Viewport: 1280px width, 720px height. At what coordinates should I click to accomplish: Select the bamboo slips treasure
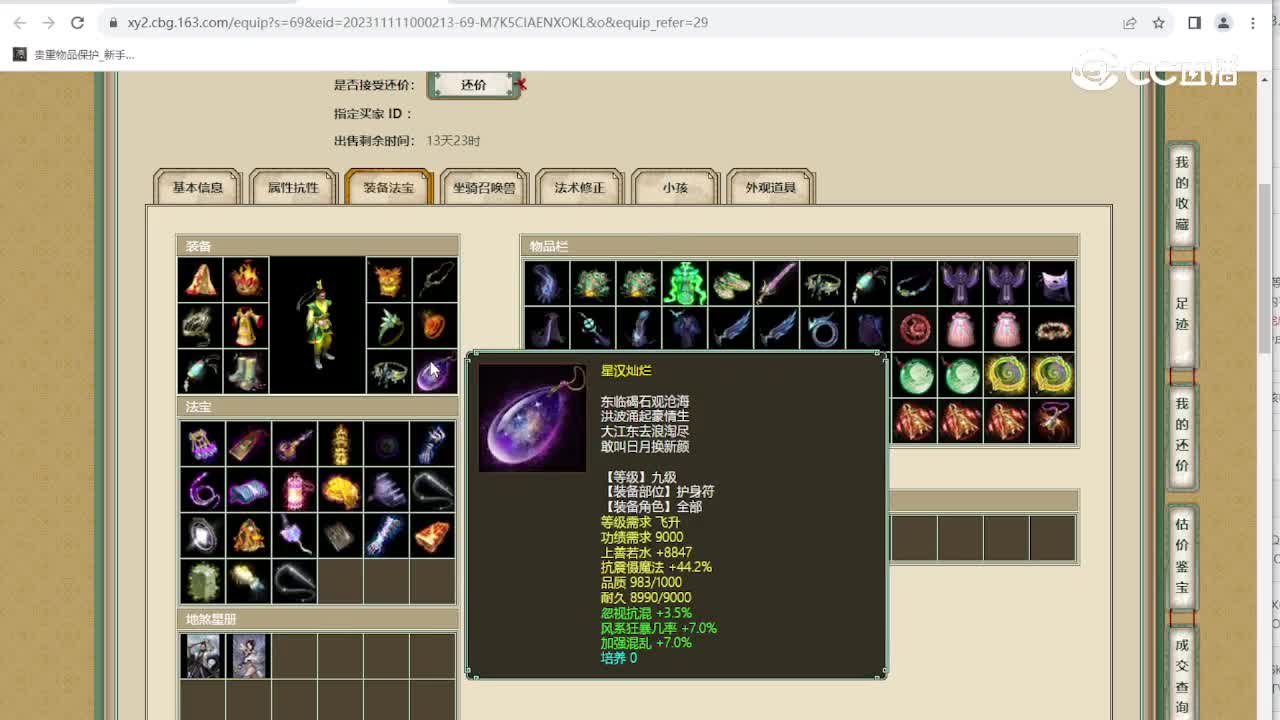coord(340,535)
